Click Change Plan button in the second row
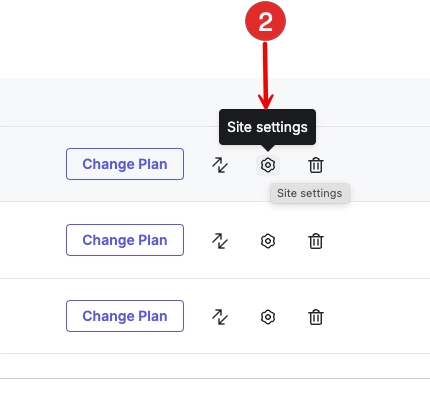The height and width of the screenshot is (399, 430). [125, 240]
